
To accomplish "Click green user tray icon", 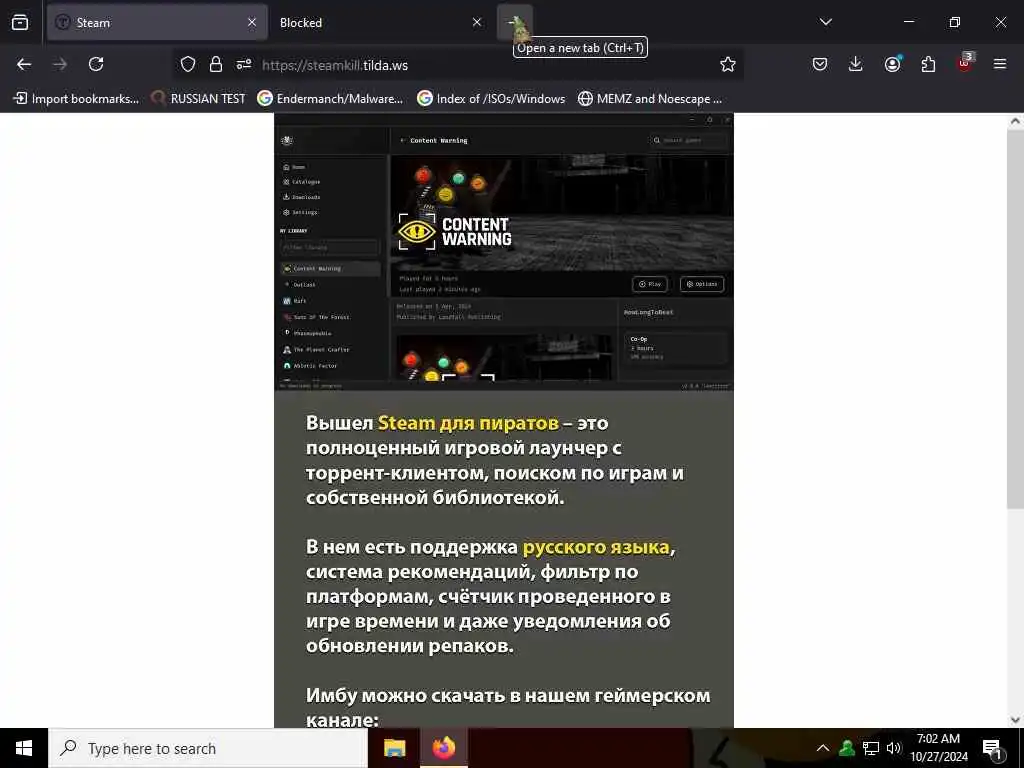I will 847,748.
